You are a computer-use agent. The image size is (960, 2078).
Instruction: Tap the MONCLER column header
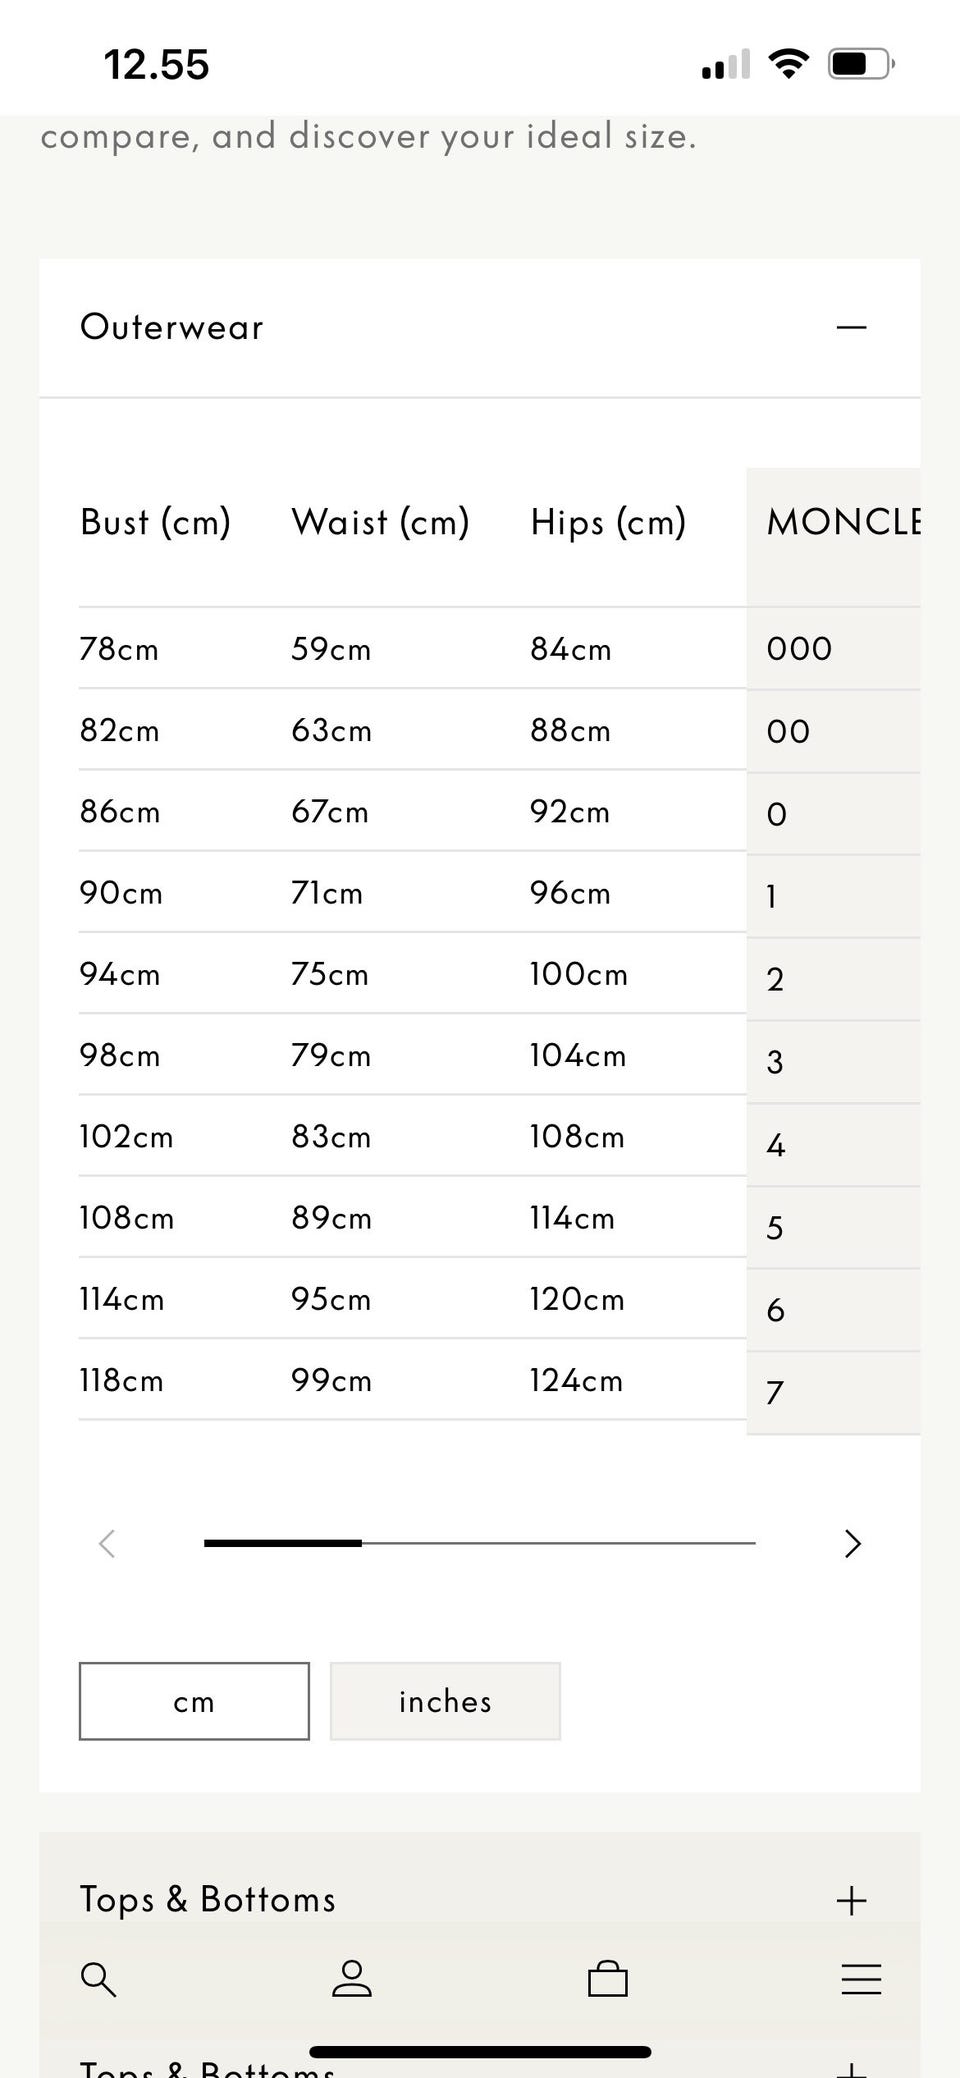pyautogui.click(x=842, y=522)
